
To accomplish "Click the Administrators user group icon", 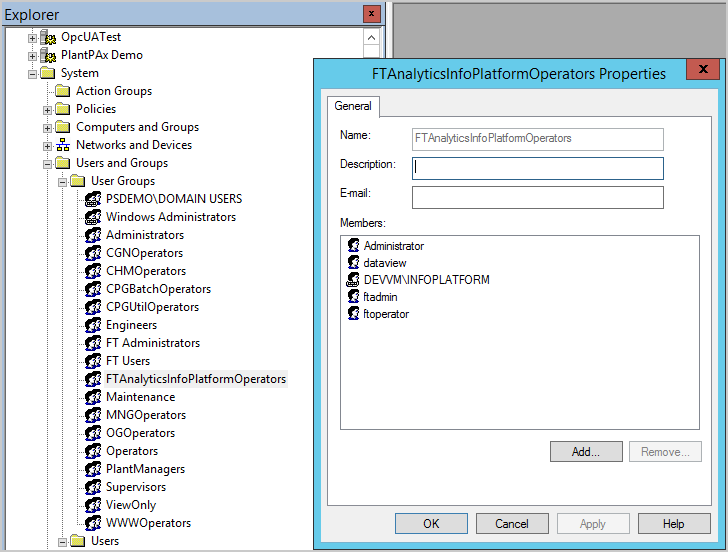I will tap(93, 235).
